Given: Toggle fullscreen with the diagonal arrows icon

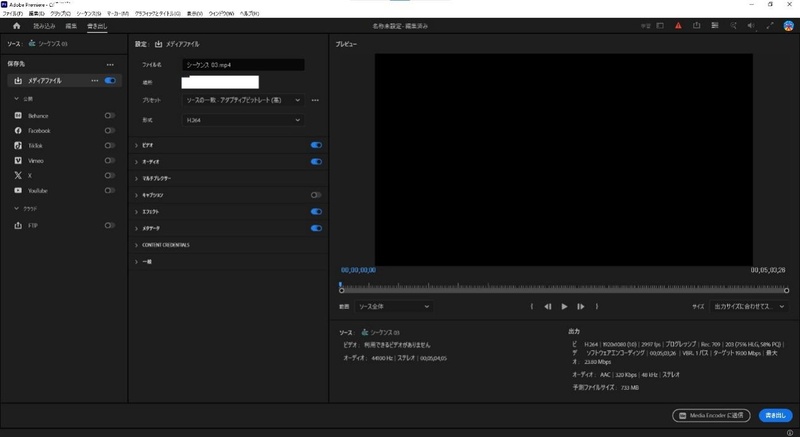Looking at the screenshot, I should tap(770, 25).
